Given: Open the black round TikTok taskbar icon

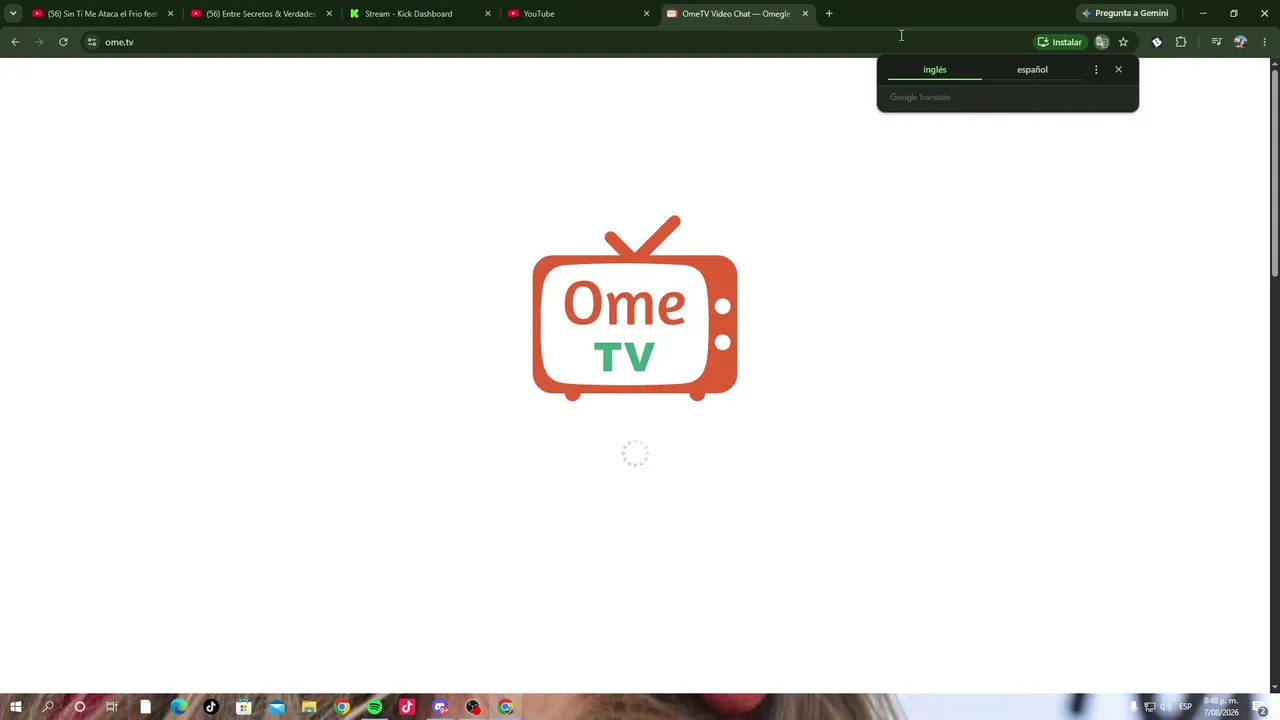Looking at the screenshot, I should click(211, 707).
